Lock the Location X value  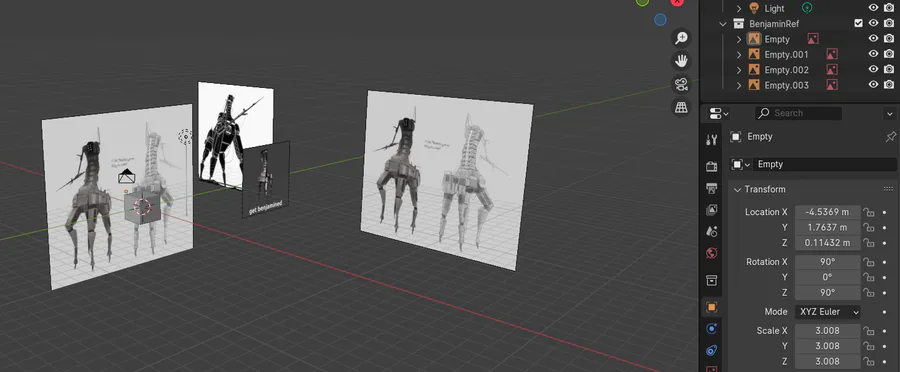pyautogui.click(x=869, y=212)
